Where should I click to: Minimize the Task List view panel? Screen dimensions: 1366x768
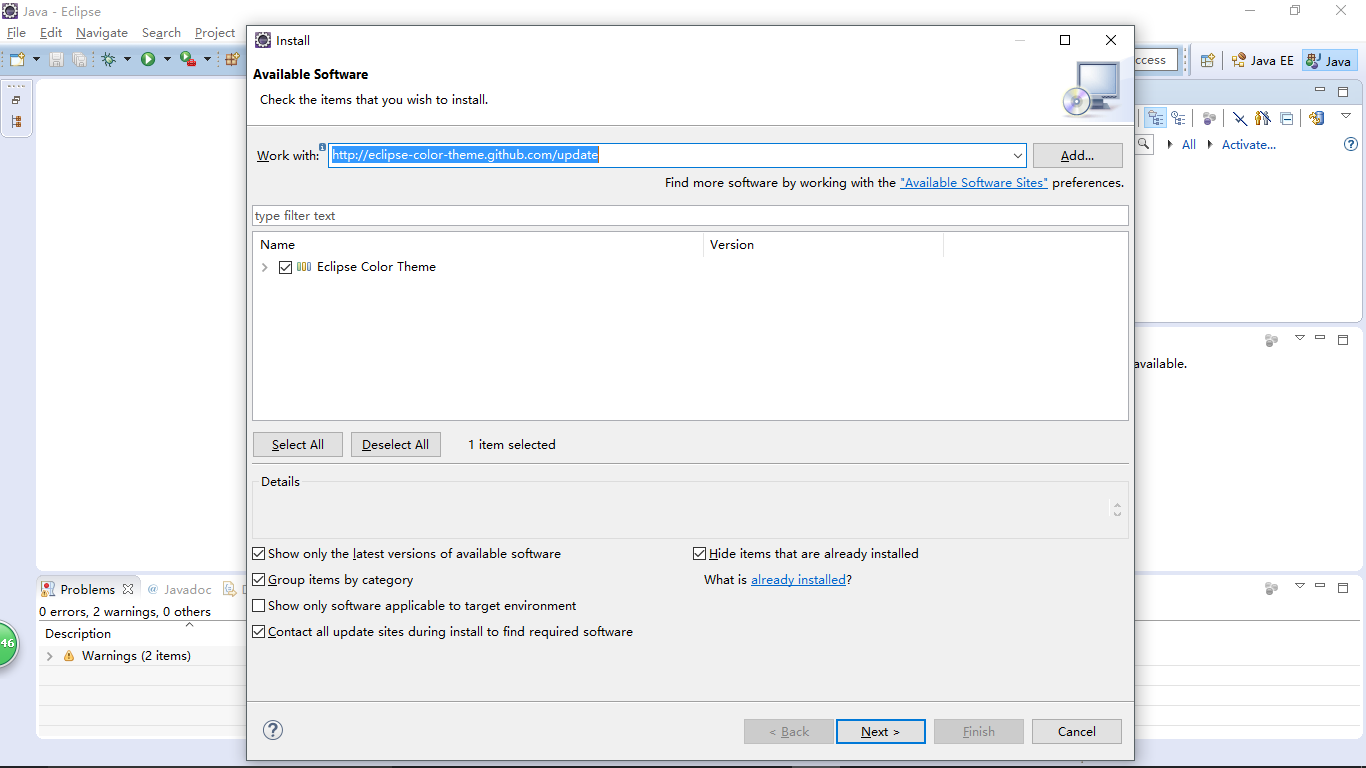tap(1320, 91)
